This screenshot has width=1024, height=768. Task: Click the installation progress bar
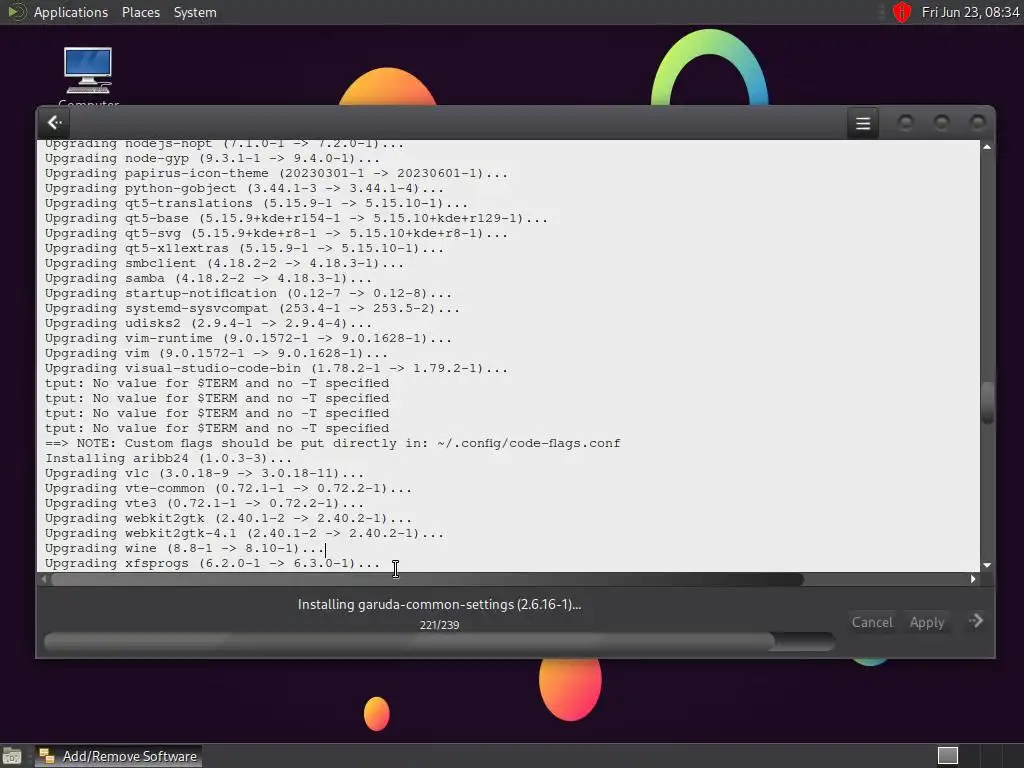click(x=439, y=641)
